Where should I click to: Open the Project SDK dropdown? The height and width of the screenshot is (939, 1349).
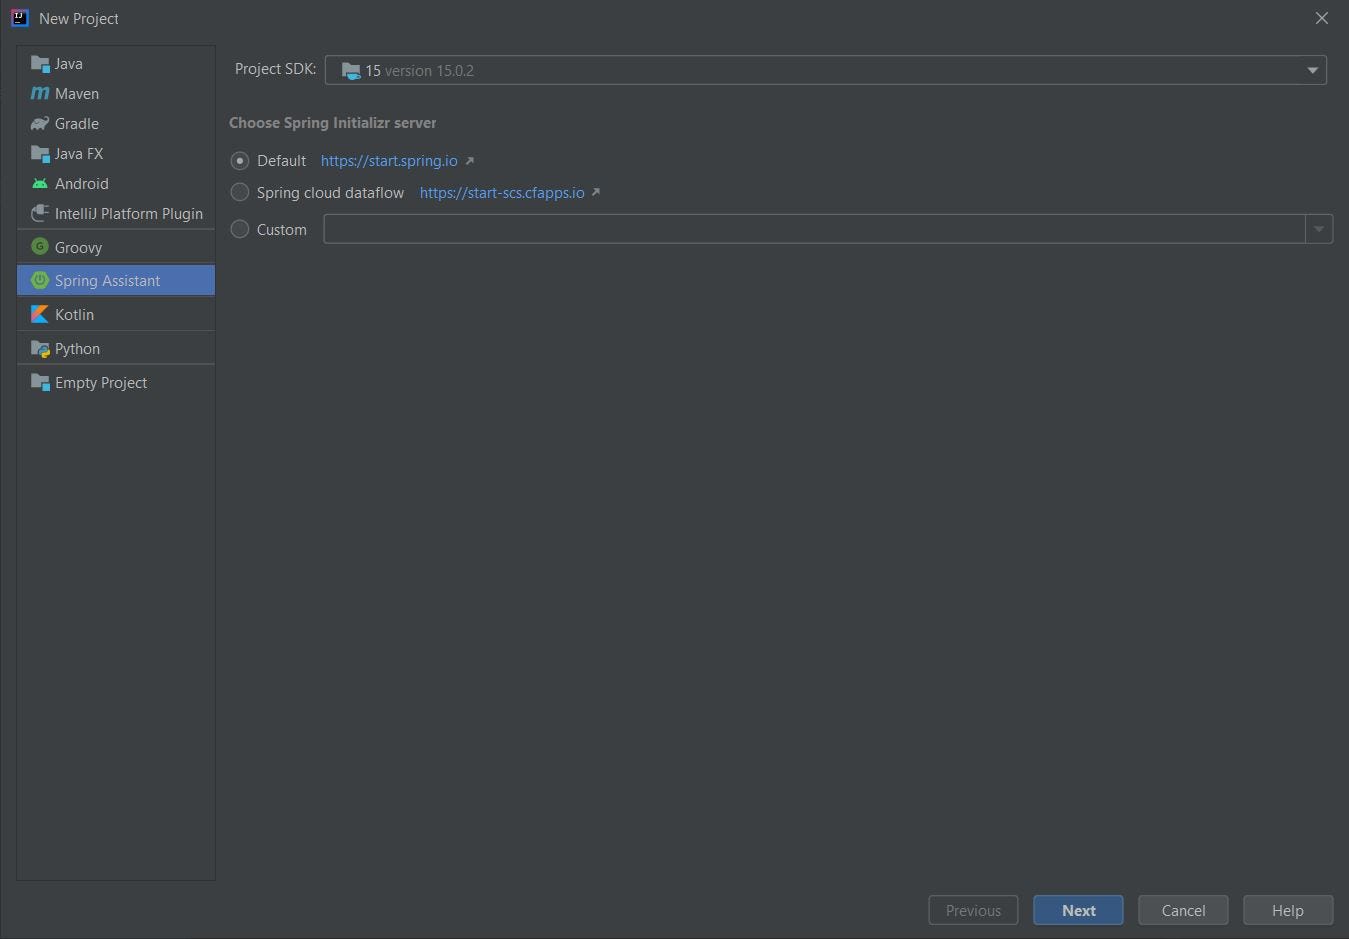826,70
